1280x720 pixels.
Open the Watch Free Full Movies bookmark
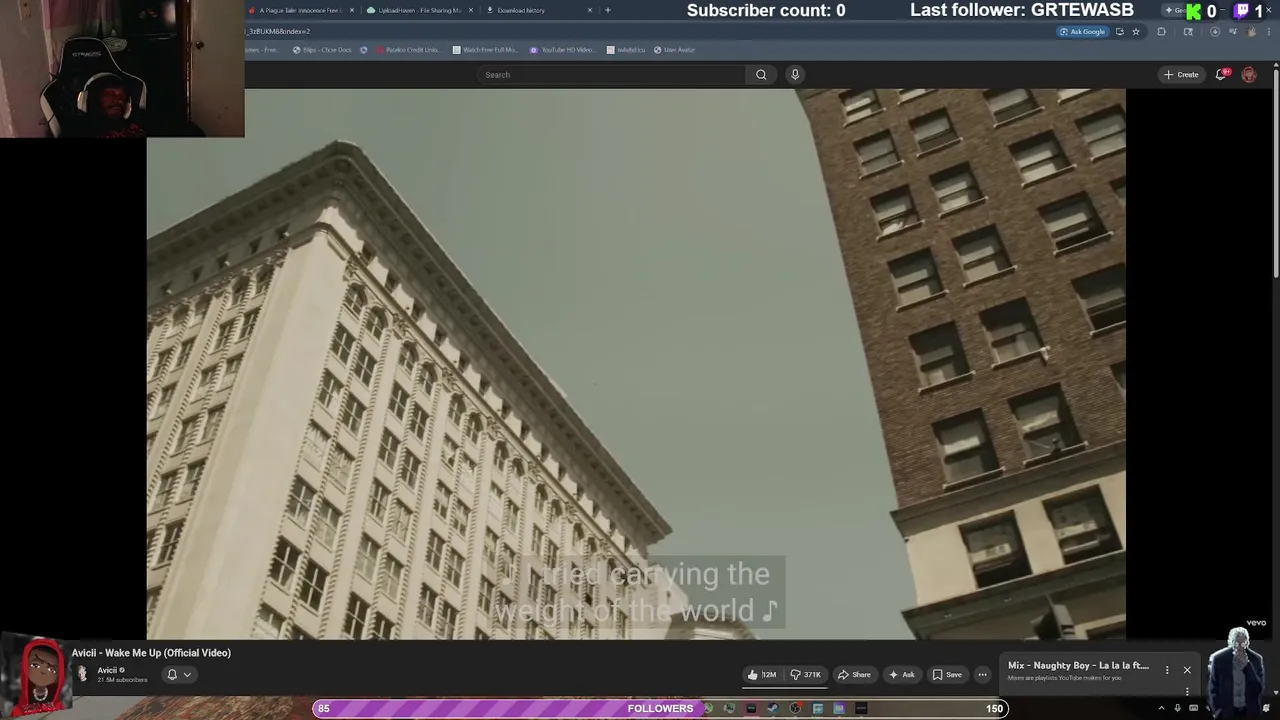(x=485, y=49)
